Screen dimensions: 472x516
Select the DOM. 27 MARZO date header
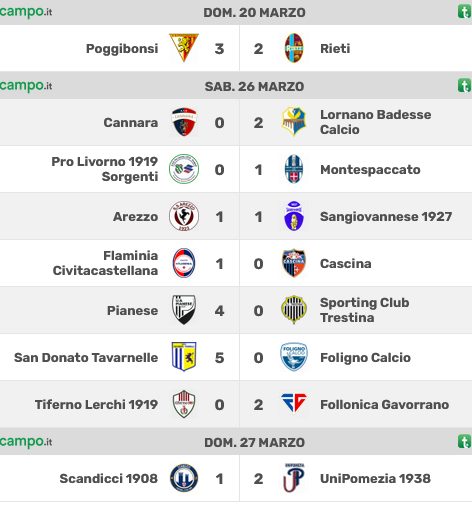click(254, 442)
